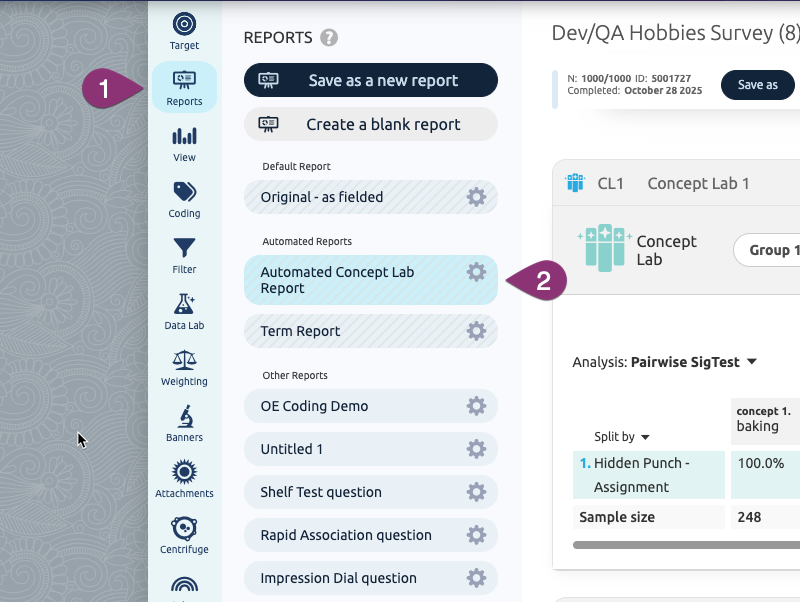The image size is (800, 602).
Task: Expand the Split by dropdown
Action: 622,437
